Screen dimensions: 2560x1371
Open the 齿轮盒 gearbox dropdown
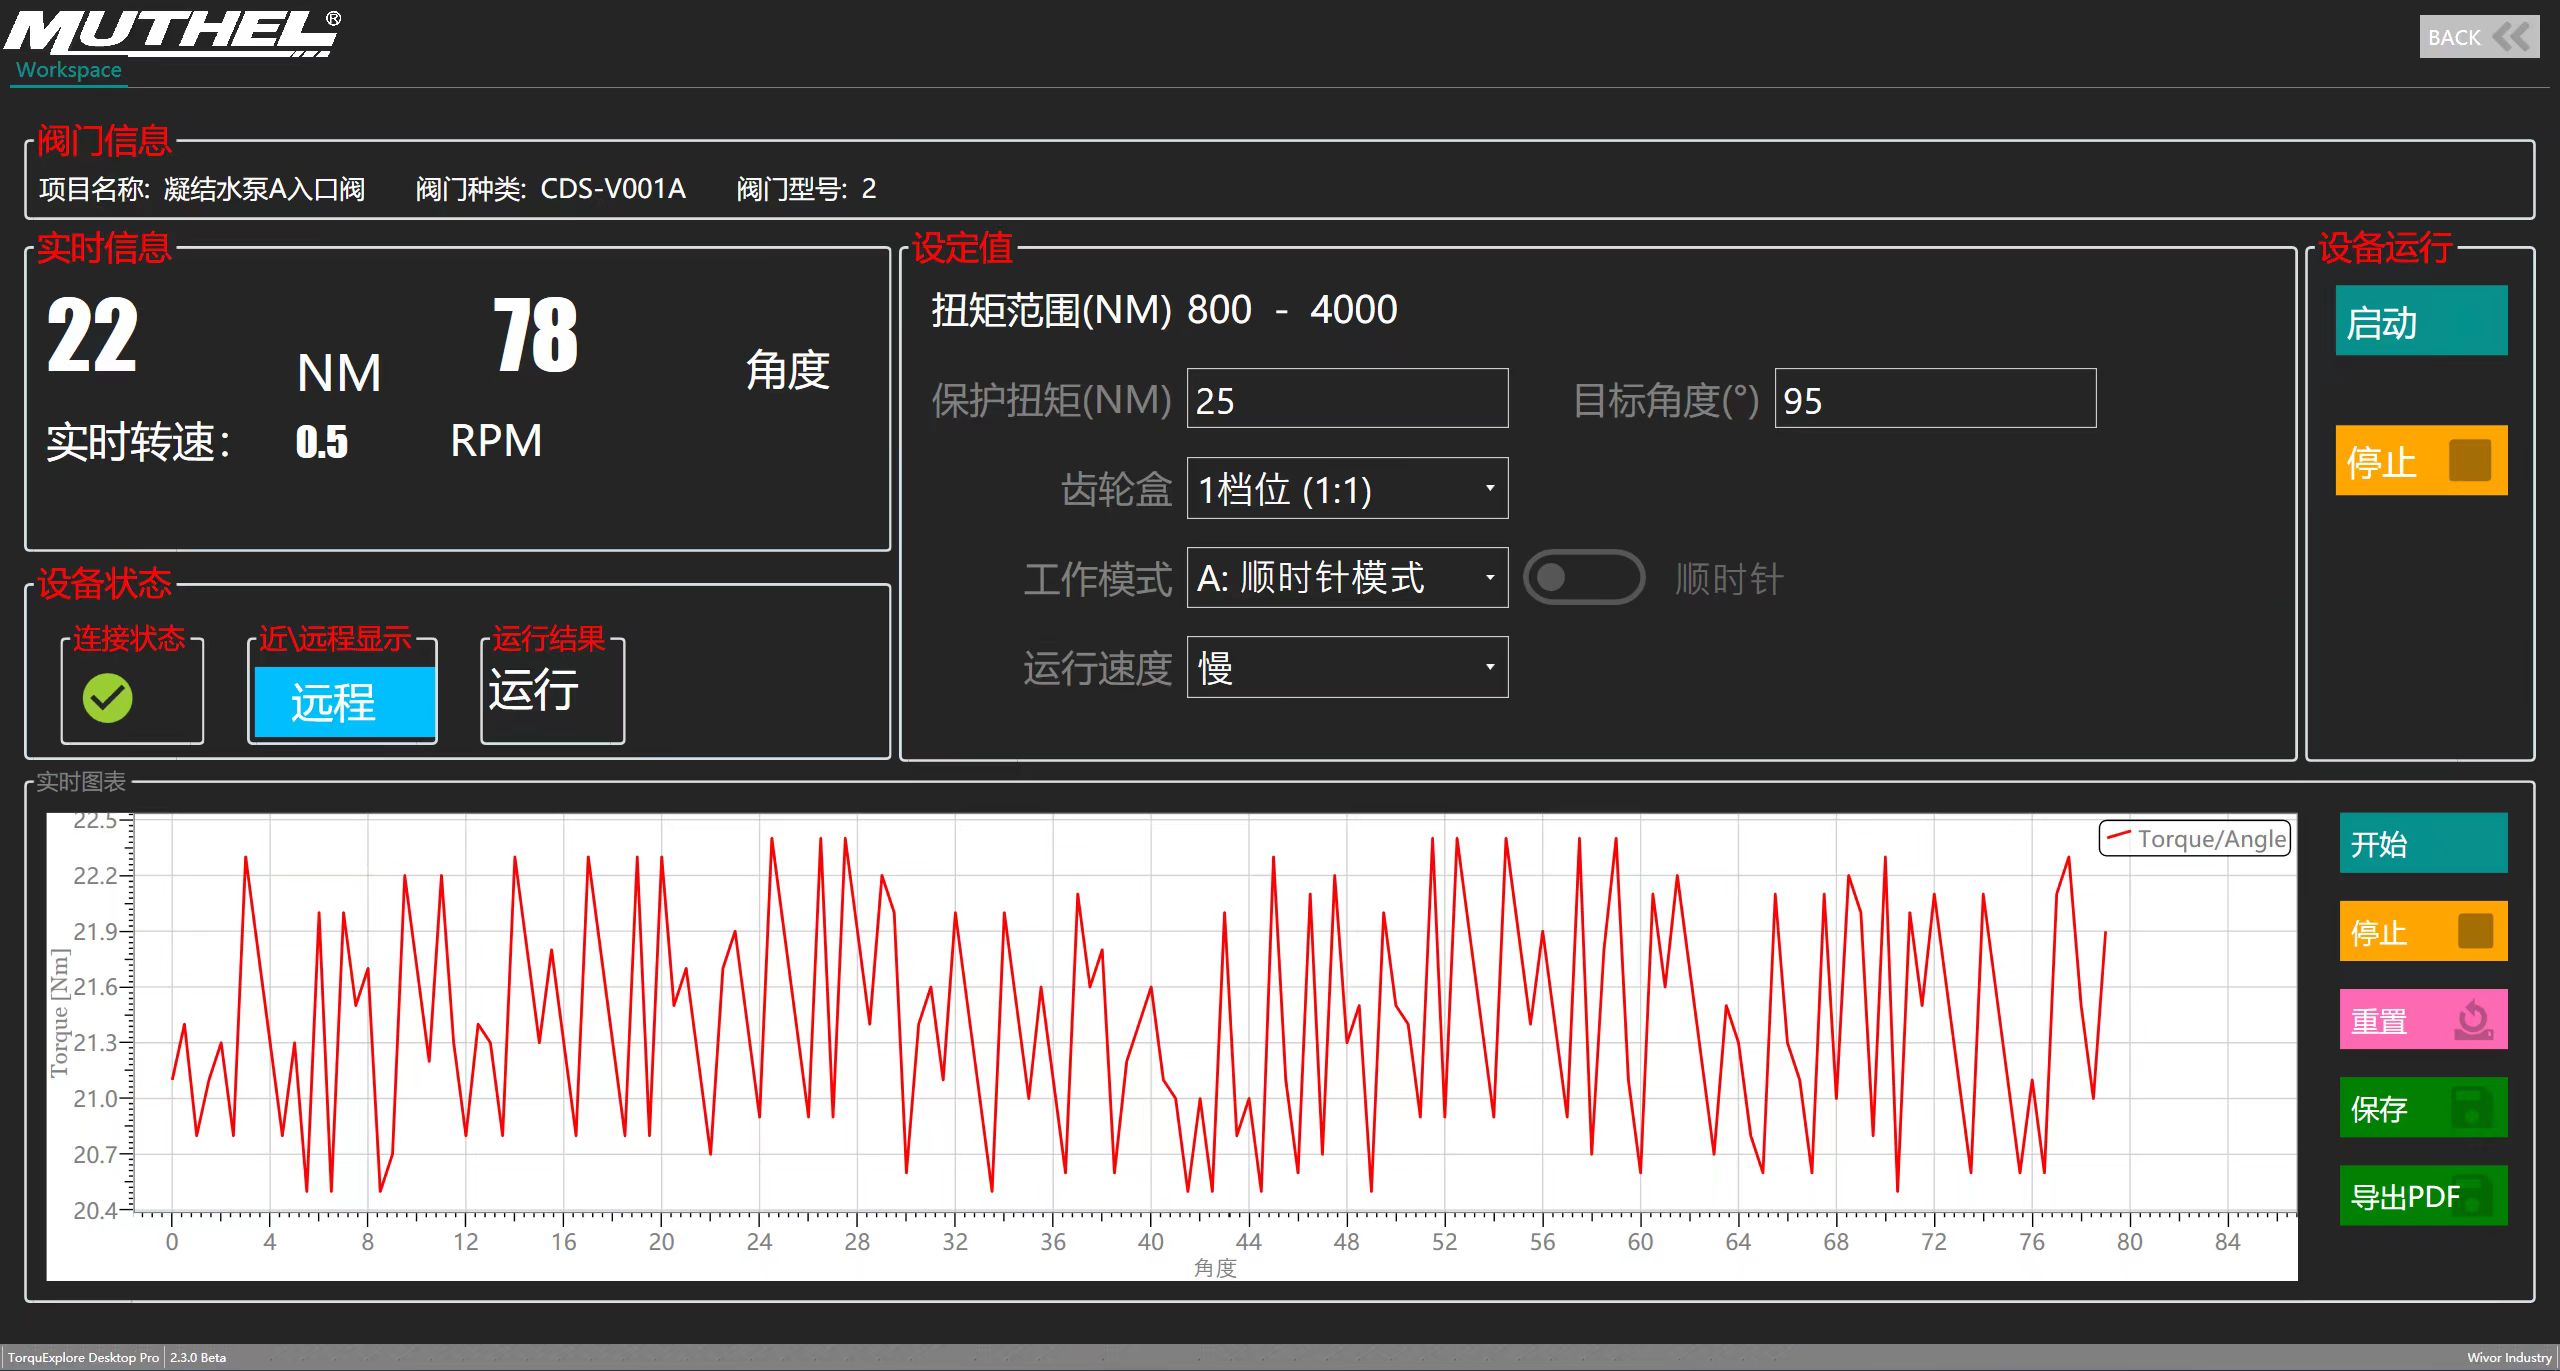click(1347, 489)
